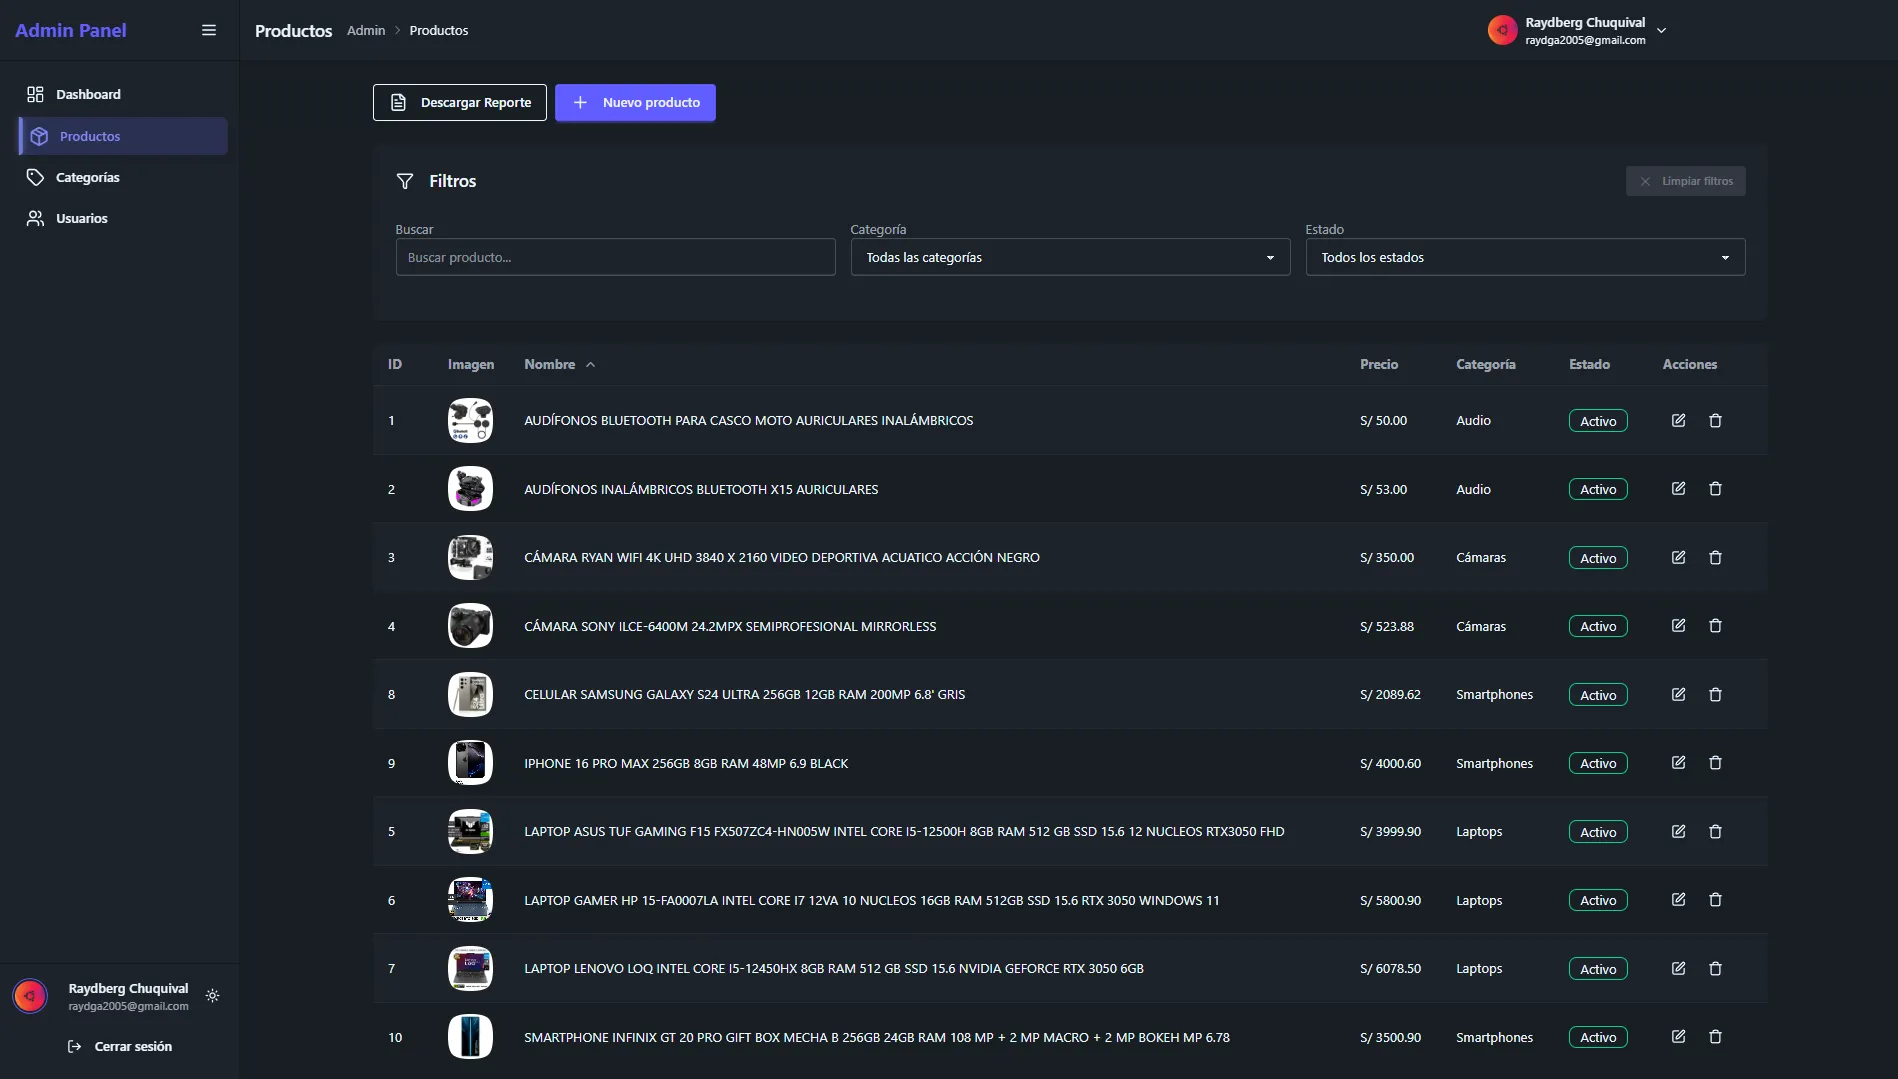
Task: Toggle light/dark theme sun icon
Action: pyautogui.click(x=212, y=996)
